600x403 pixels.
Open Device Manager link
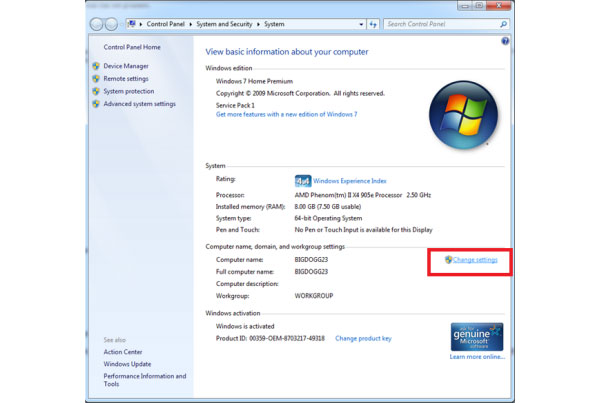coord(126,66)
